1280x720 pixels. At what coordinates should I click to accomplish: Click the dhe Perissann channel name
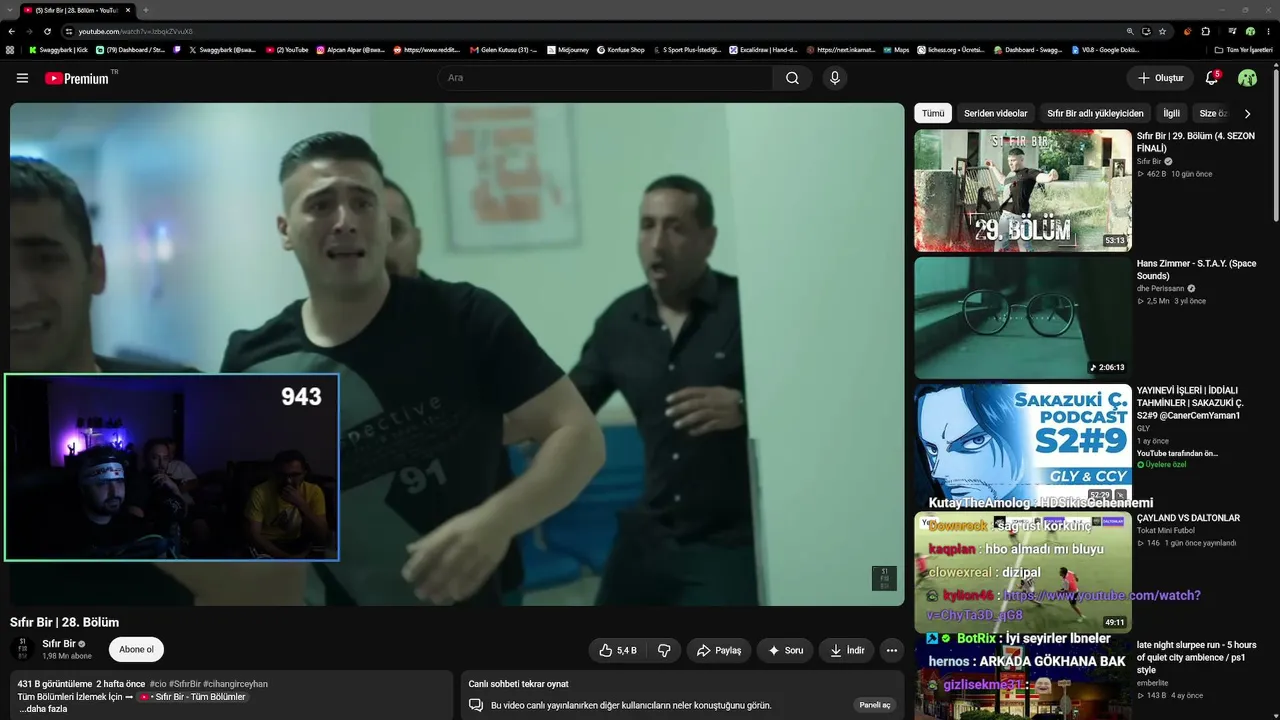pyautogui.click(x=1160, y=288)
